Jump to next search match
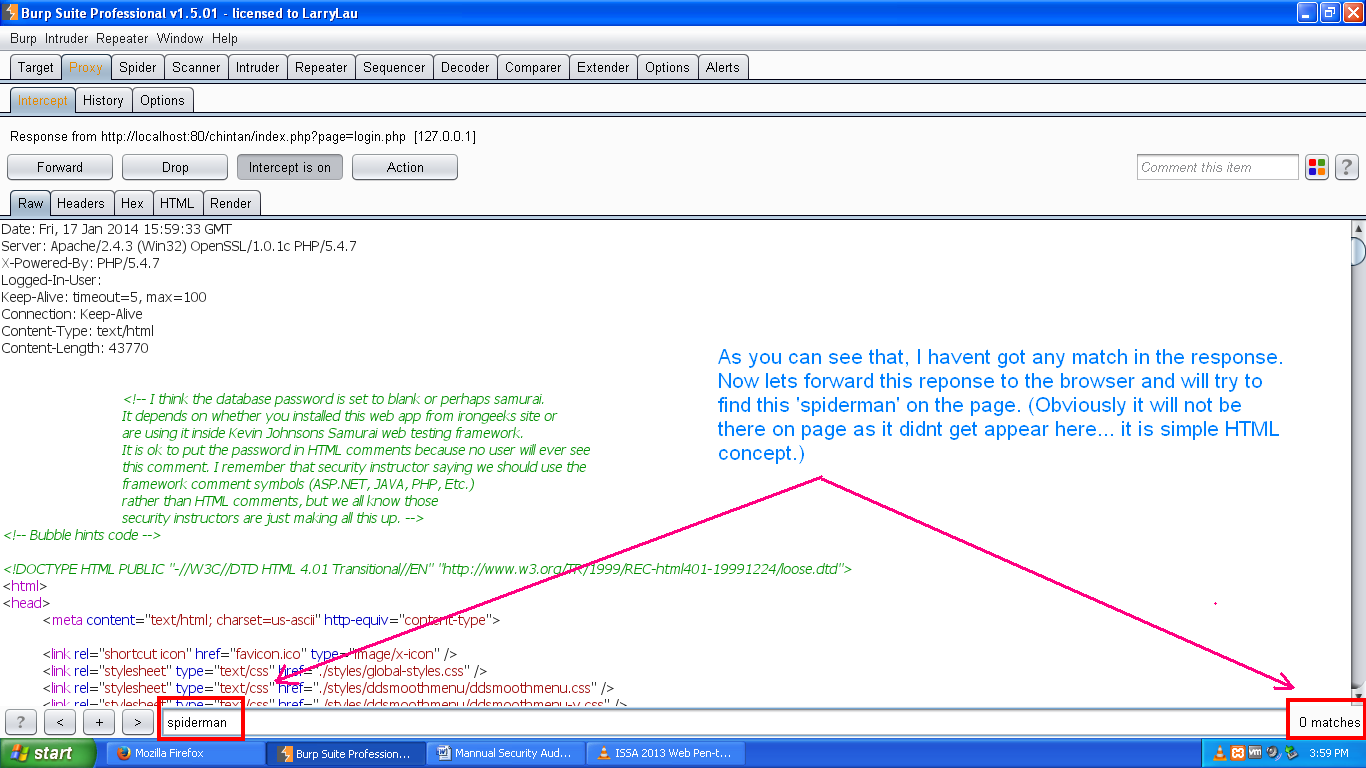Viewport: 1366px width, 768px height. tap(138, 722)
